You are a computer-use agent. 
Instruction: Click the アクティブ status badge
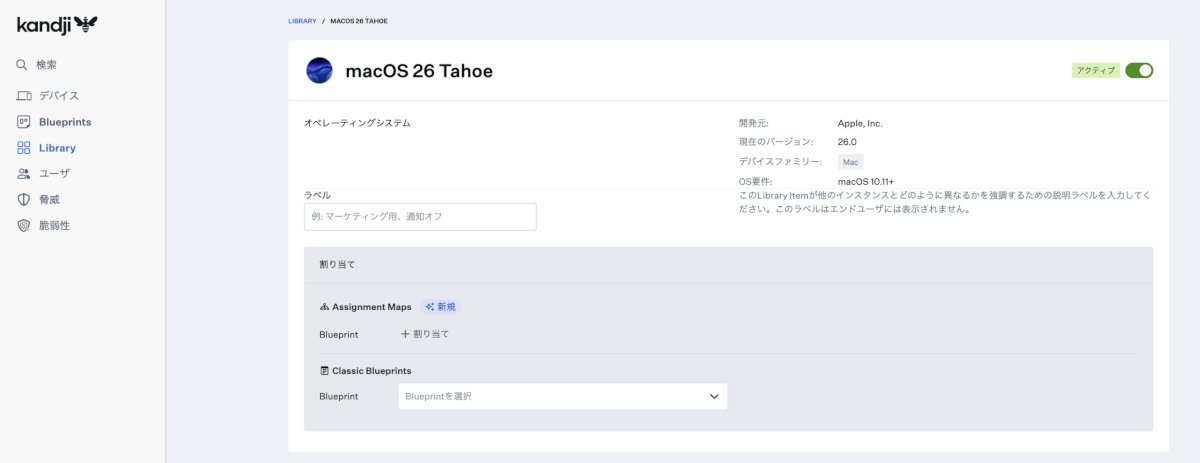(x=1095, y=71)
